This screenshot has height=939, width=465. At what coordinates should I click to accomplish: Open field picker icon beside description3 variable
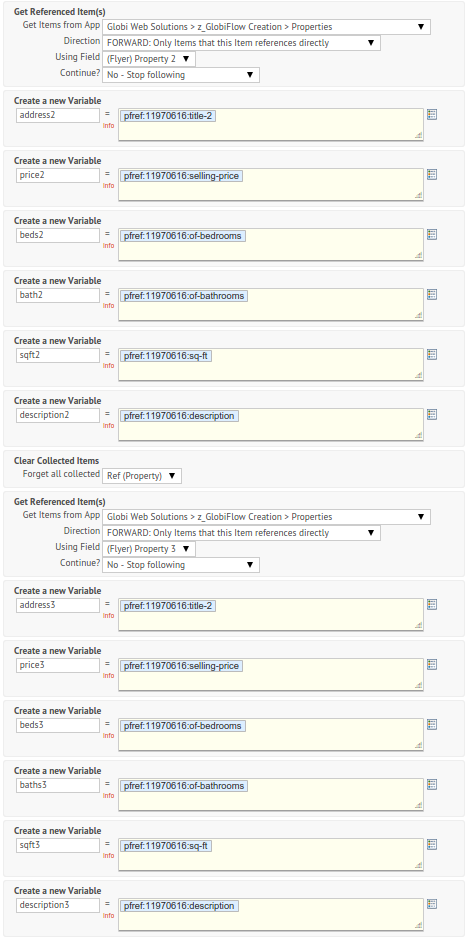coord(431,904)
